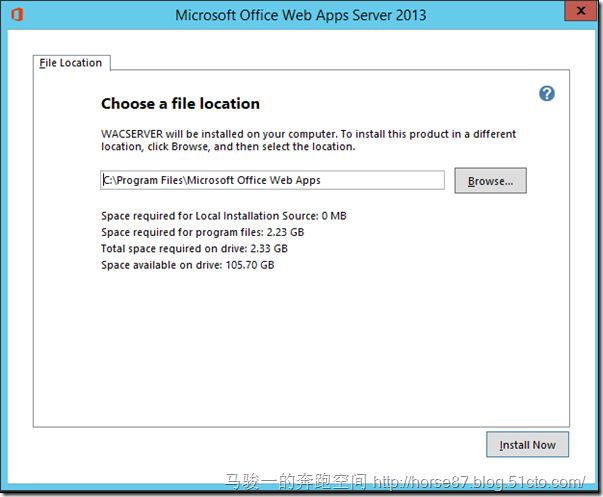The width and height of the screenshot is (603, 497).
Task: Click the Browse... button
Action: [x=490, y=180]
